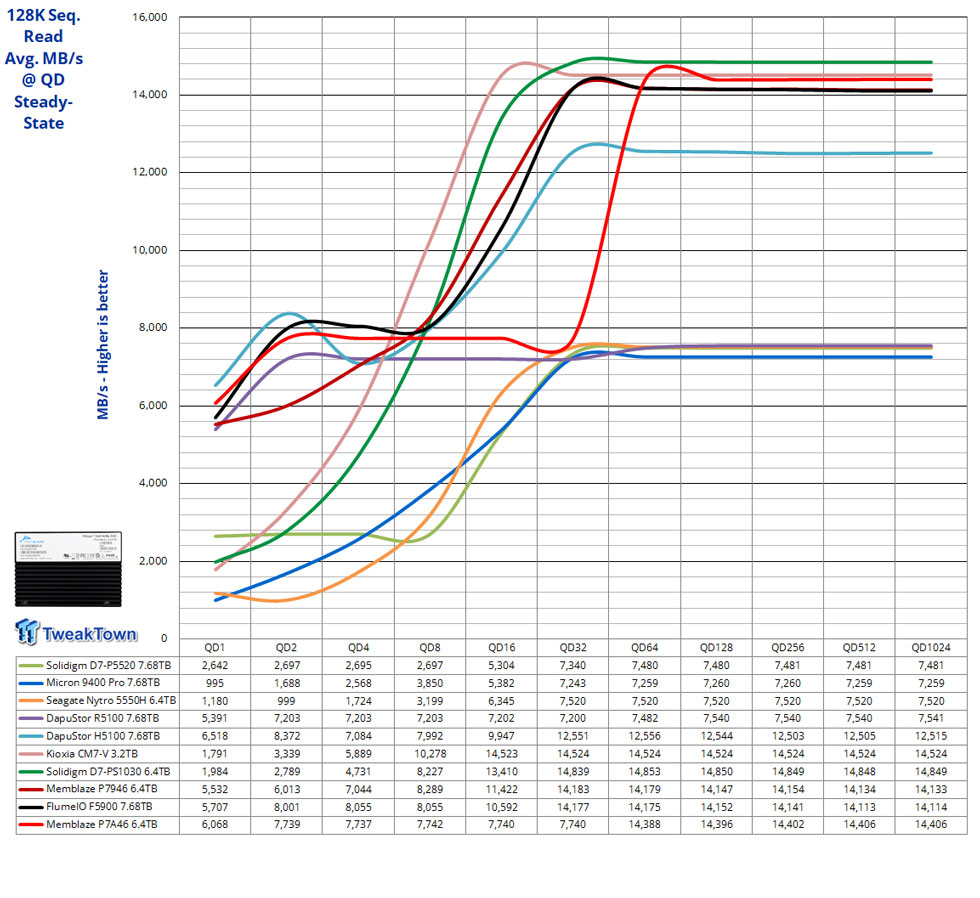Click the DapuStor R5100 QD1024 value 7,541
Viewport: 980px width, 898px height.
(931, 719)
